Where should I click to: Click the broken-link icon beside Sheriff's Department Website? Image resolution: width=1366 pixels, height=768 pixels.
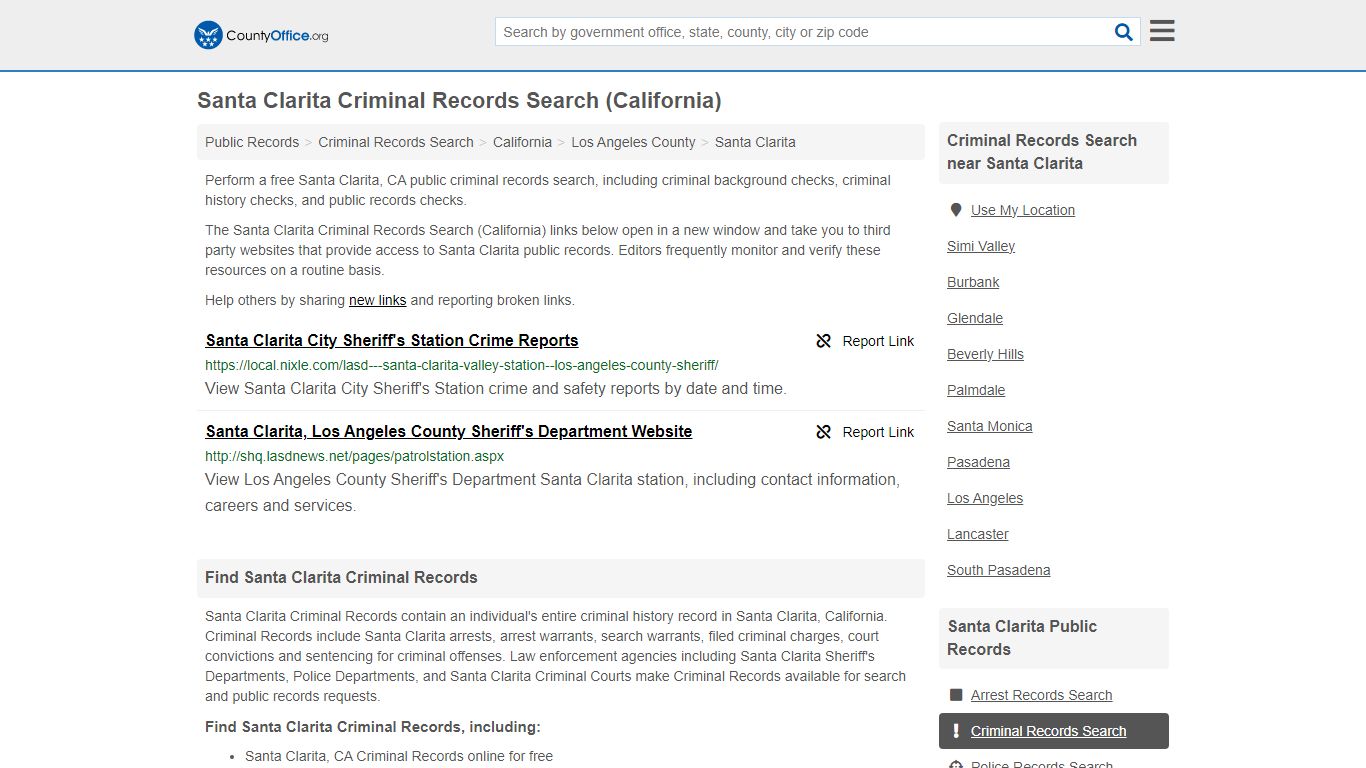tap(824, 432)
